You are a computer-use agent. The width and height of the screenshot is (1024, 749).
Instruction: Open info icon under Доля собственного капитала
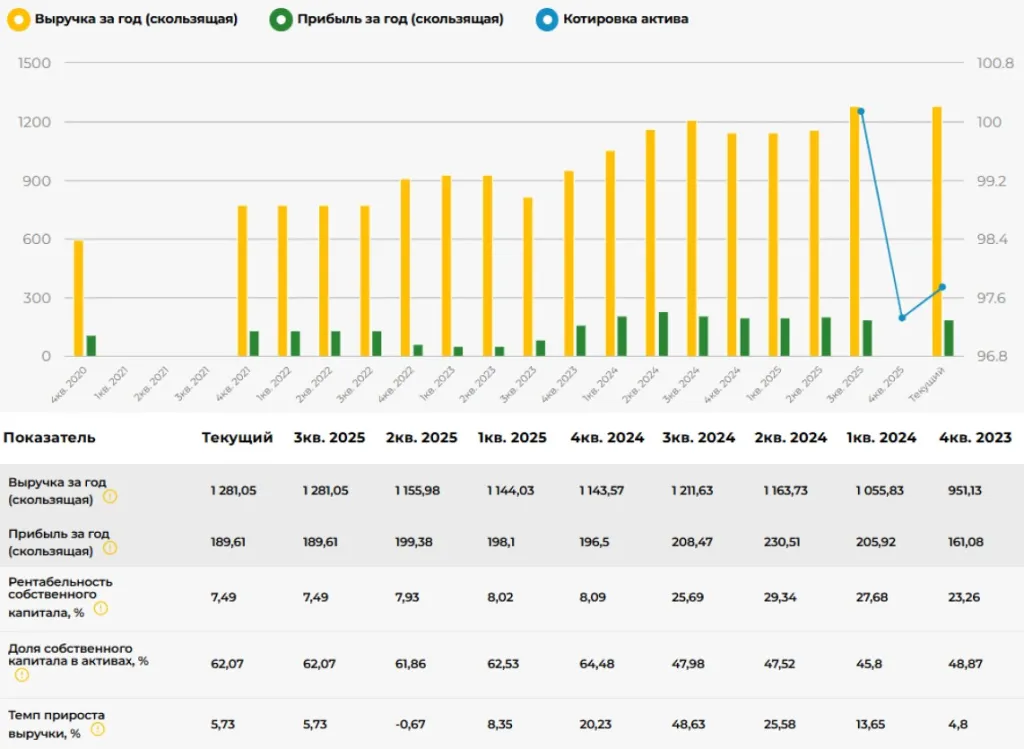click(22, 675)
